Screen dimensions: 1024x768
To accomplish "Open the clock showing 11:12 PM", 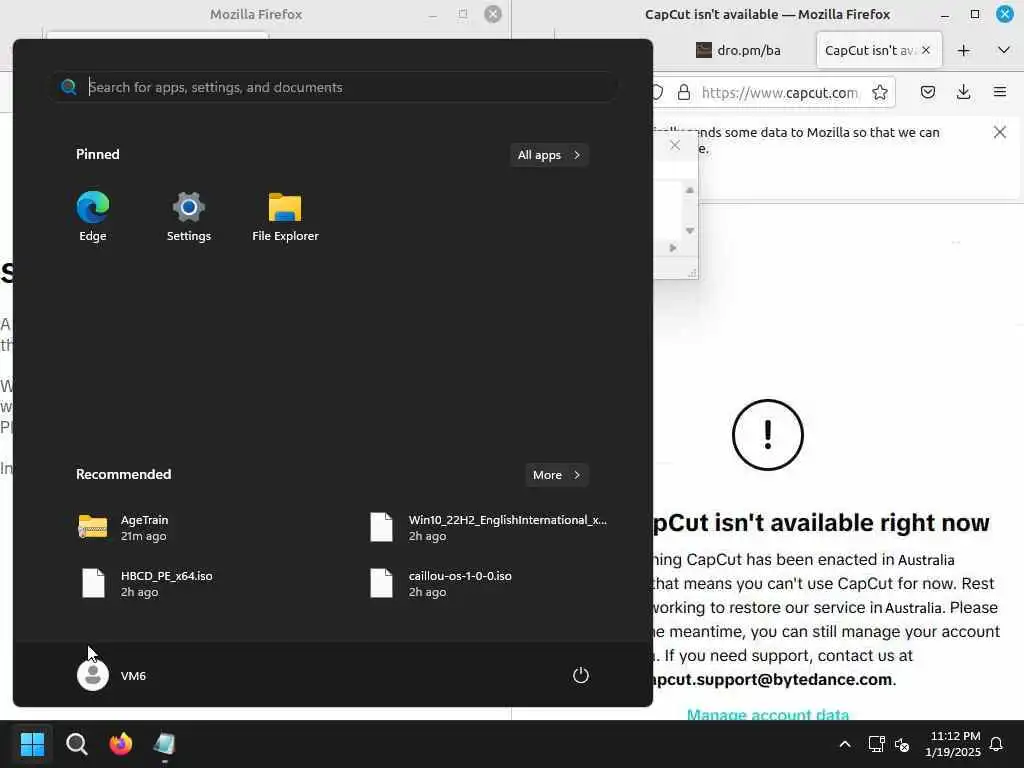I will (953, 744).
